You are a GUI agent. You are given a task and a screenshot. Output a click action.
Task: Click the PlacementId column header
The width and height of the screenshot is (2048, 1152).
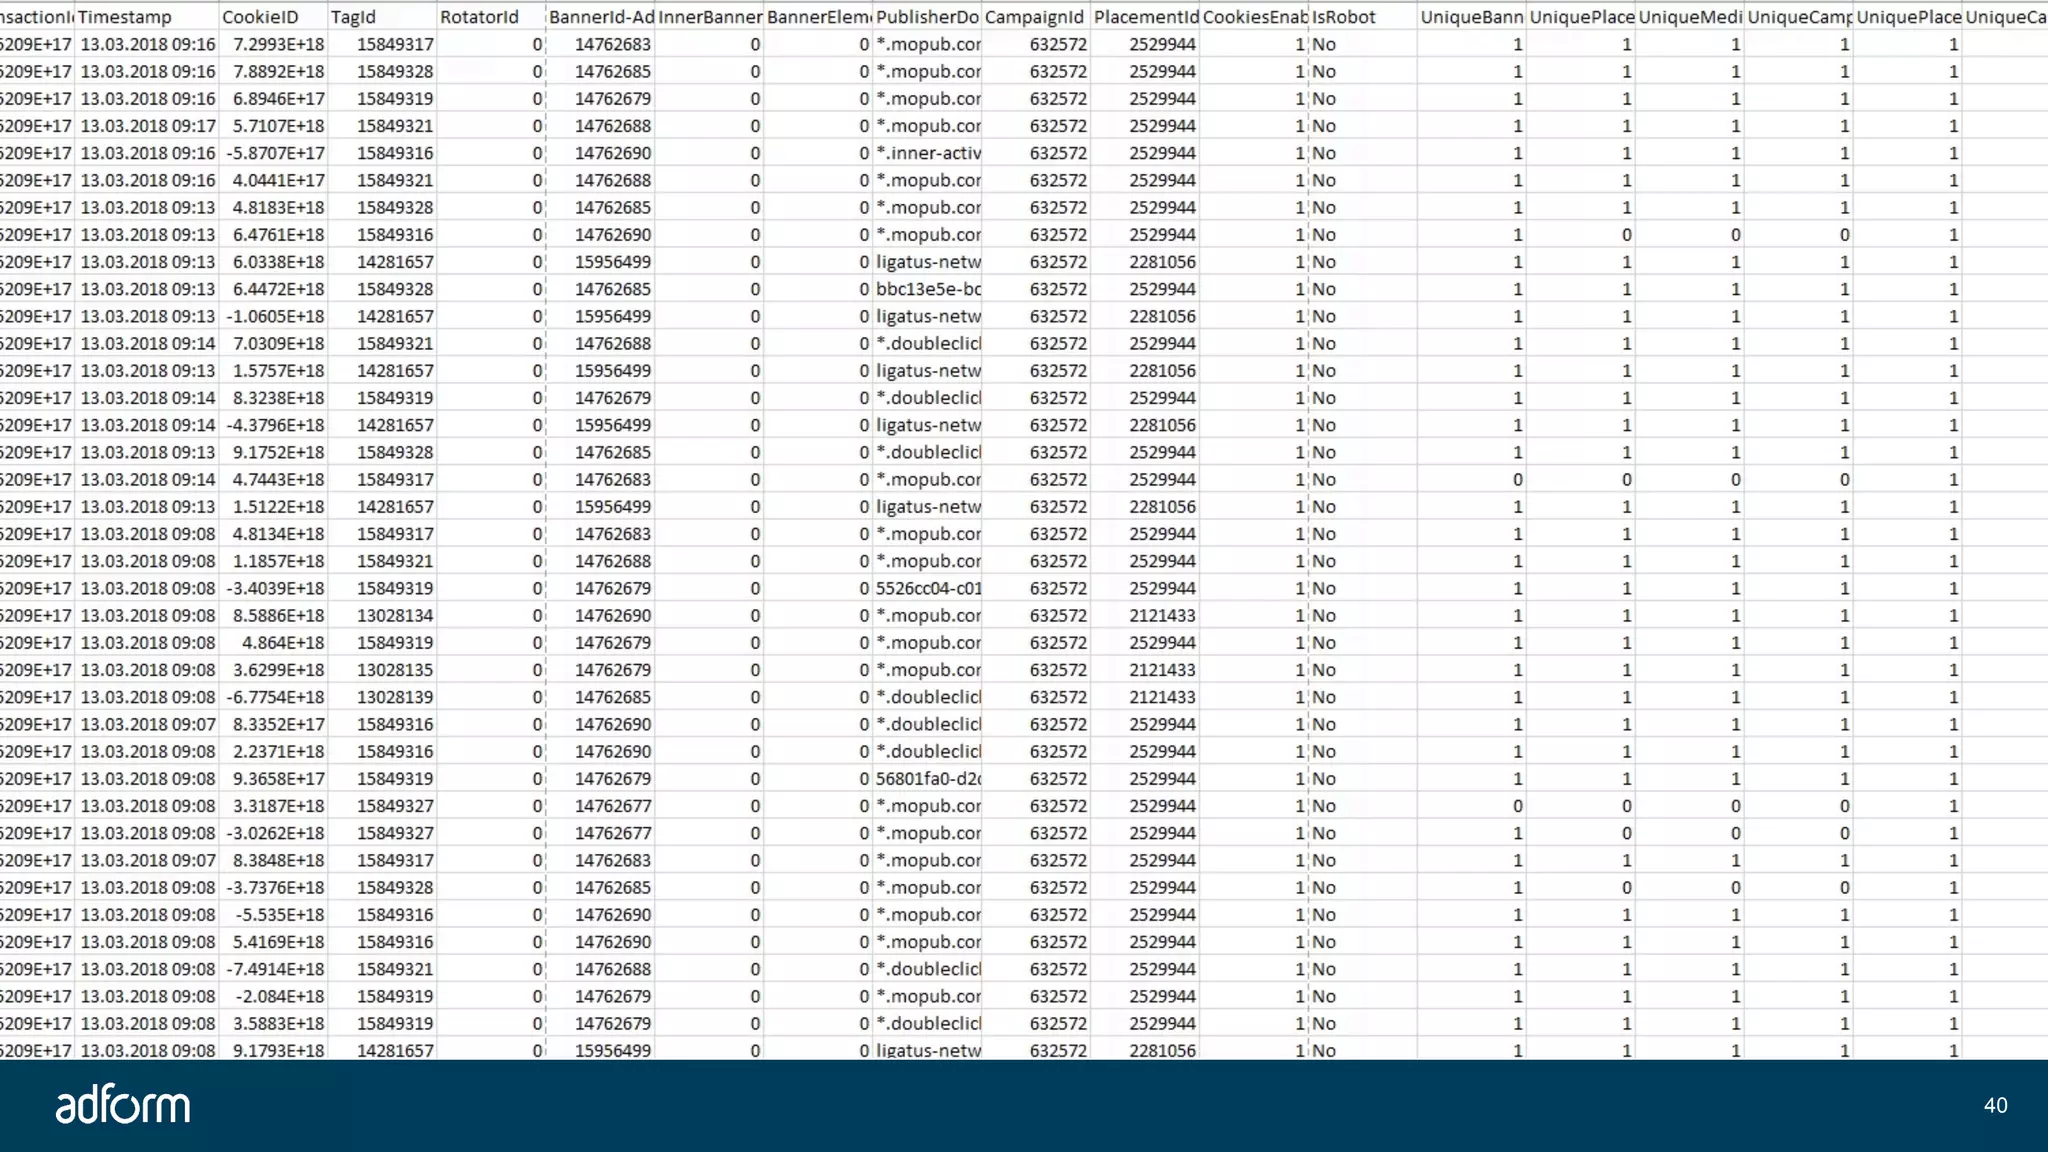[1146, 17]
